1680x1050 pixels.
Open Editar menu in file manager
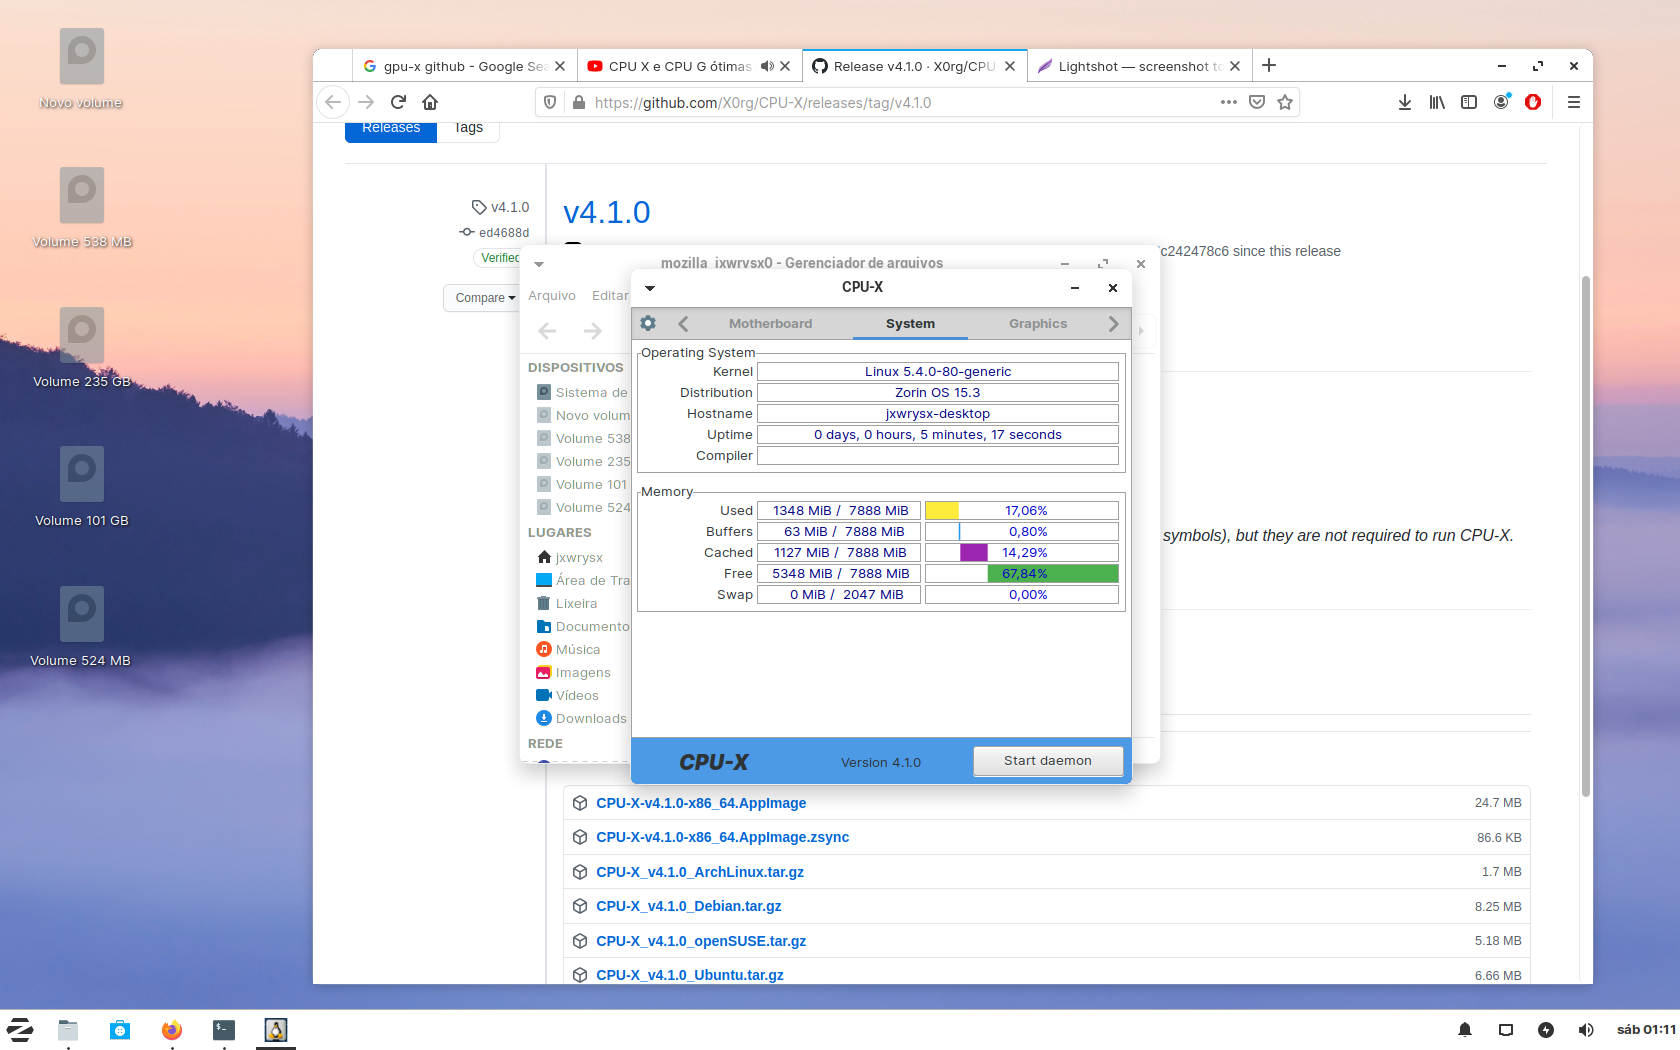610,296
